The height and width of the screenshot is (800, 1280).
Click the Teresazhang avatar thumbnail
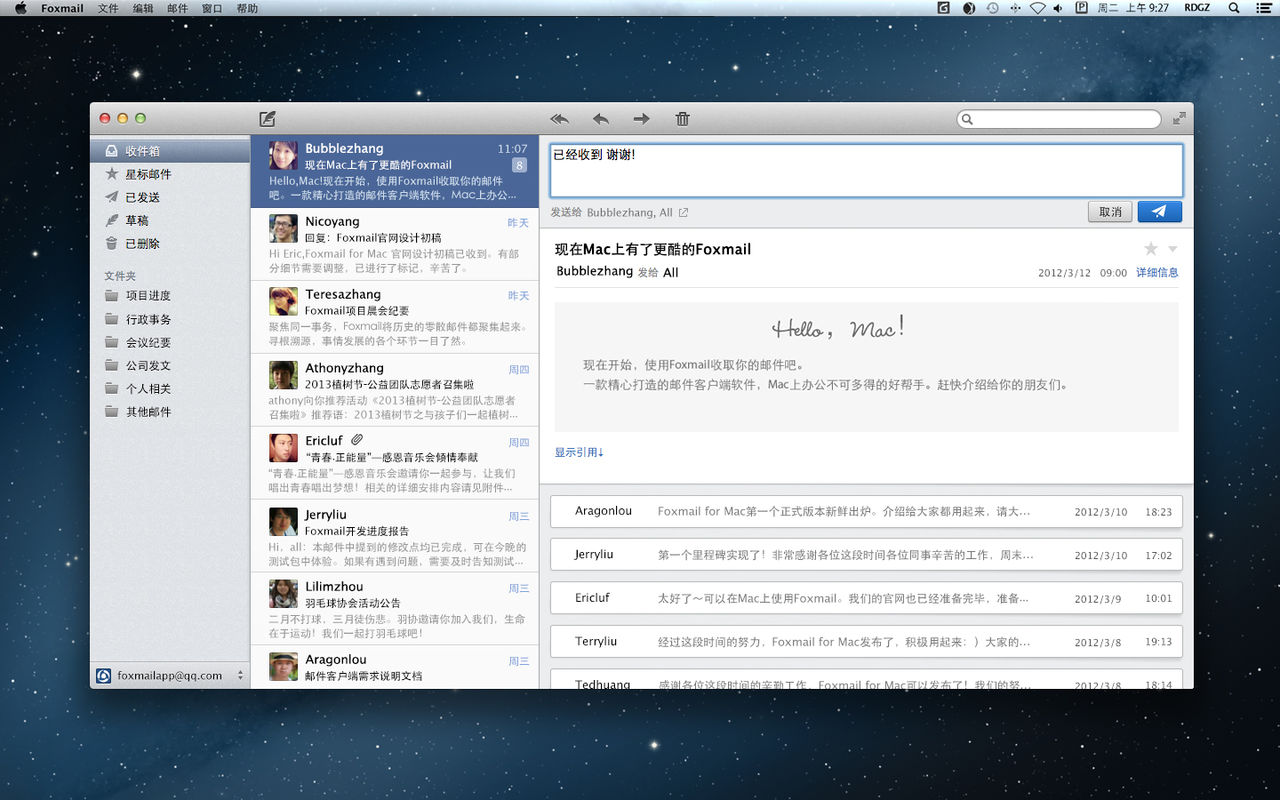click(283, 301)
